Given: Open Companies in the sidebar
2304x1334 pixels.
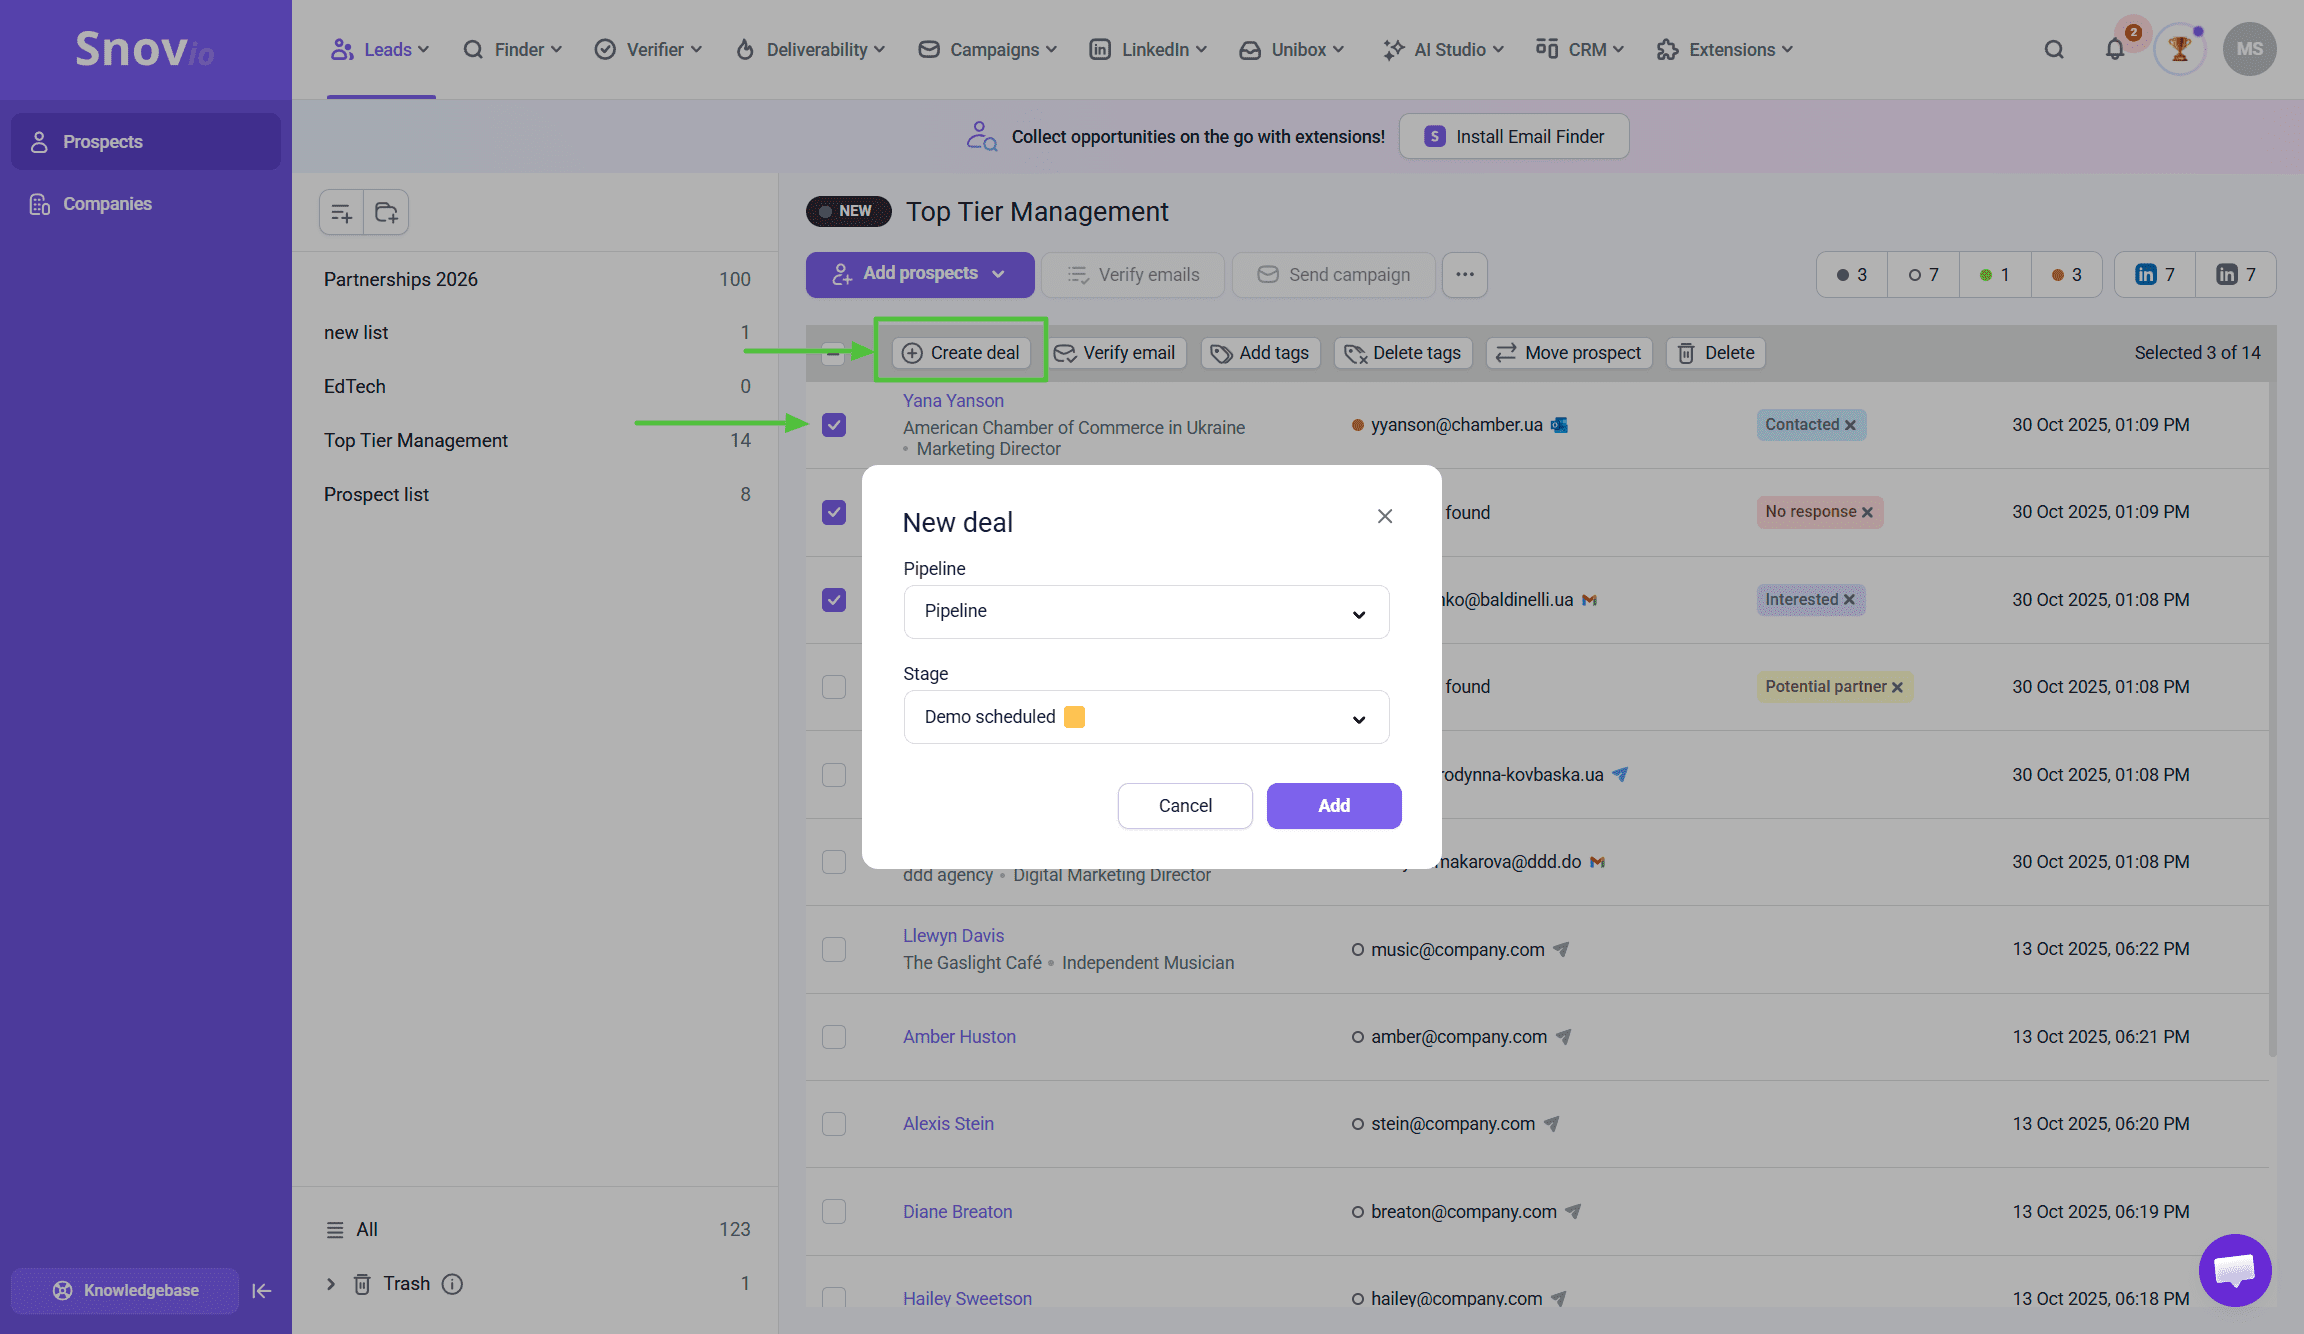Looking at the screenshot, I should click(x=107, y=204).
